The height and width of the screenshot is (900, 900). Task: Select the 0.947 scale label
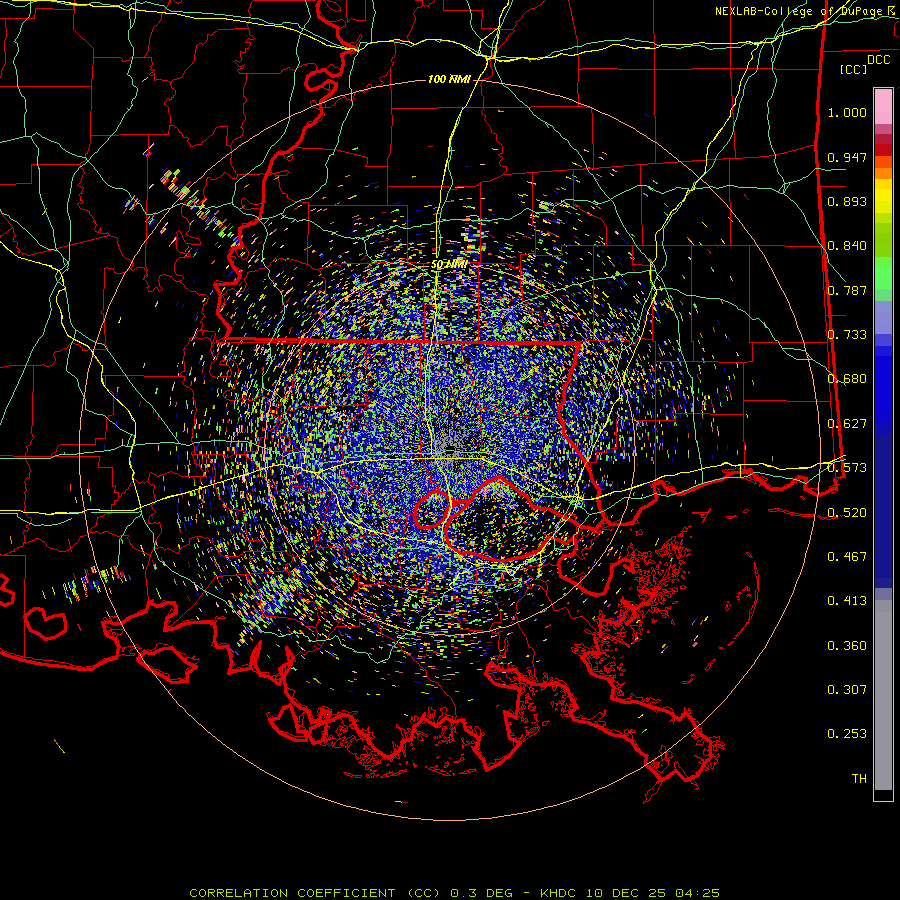click(847, 157)
